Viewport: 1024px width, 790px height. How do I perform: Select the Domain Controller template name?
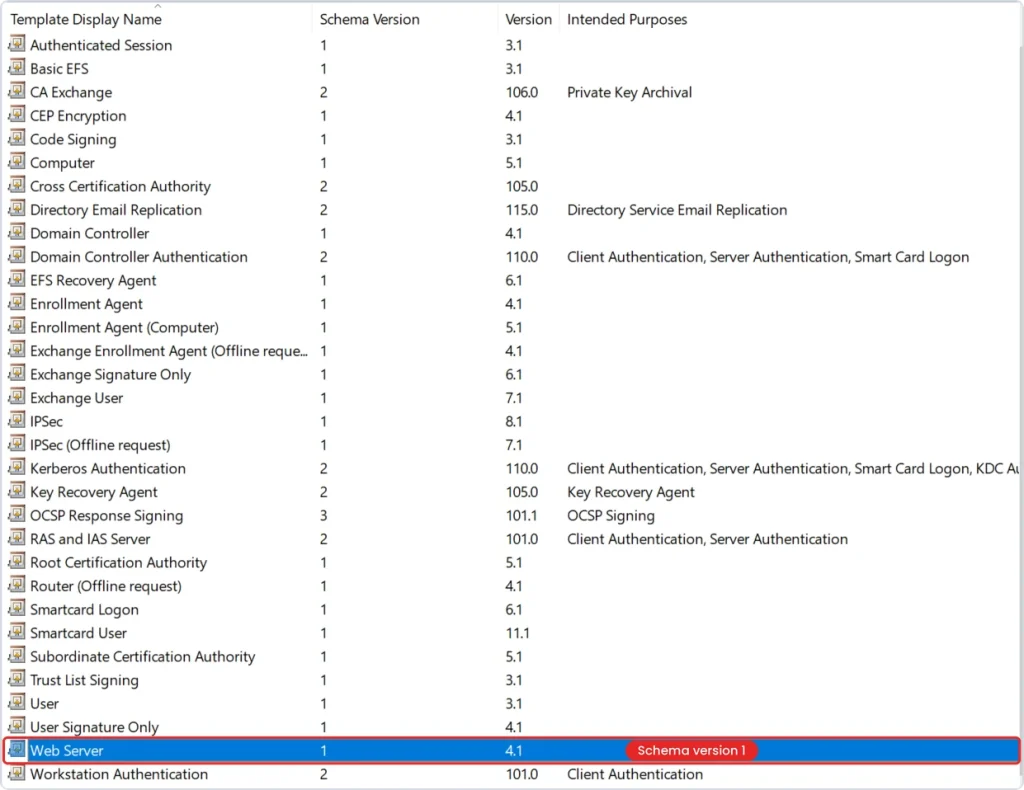[x=89, y=233]
